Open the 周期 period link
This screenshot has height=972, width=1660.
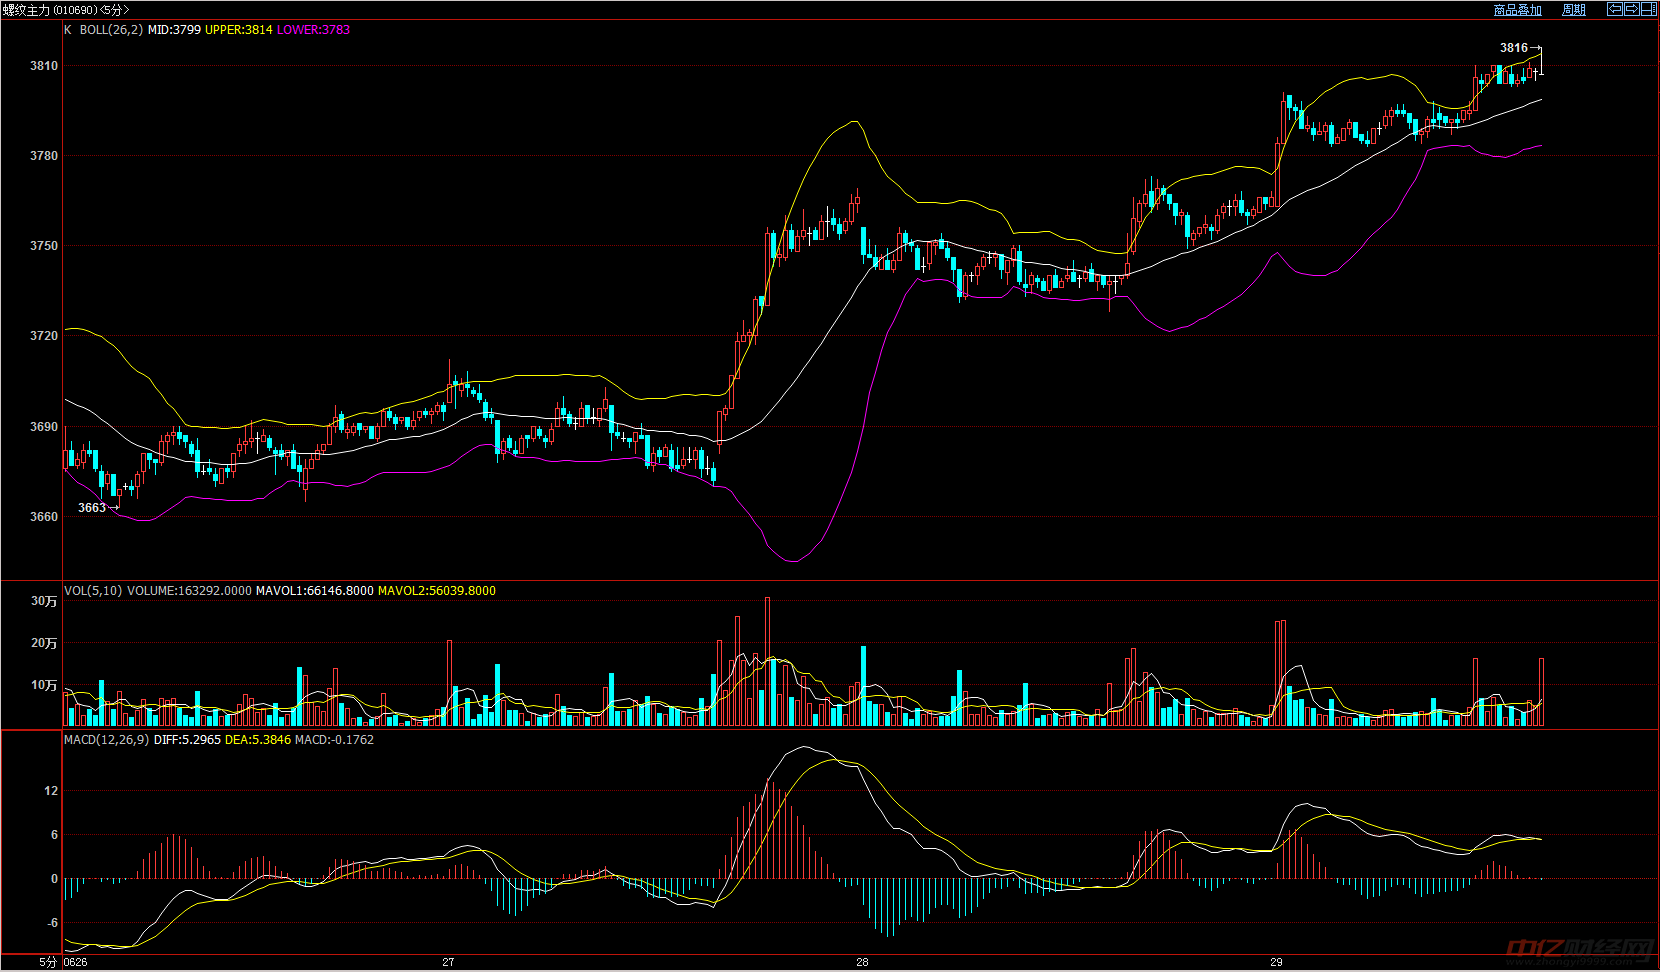click(x=1574, y=10)
